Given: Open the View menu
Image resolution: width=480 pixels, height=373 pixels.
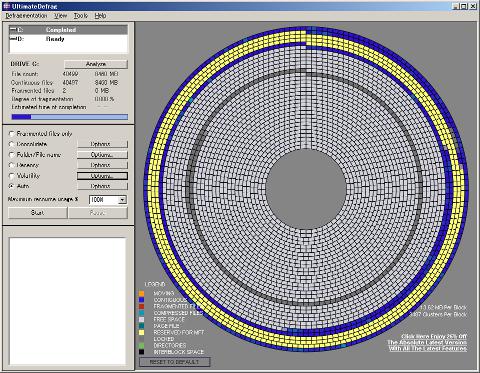Looking at the screenshot, I should click(x=61, y=16).
